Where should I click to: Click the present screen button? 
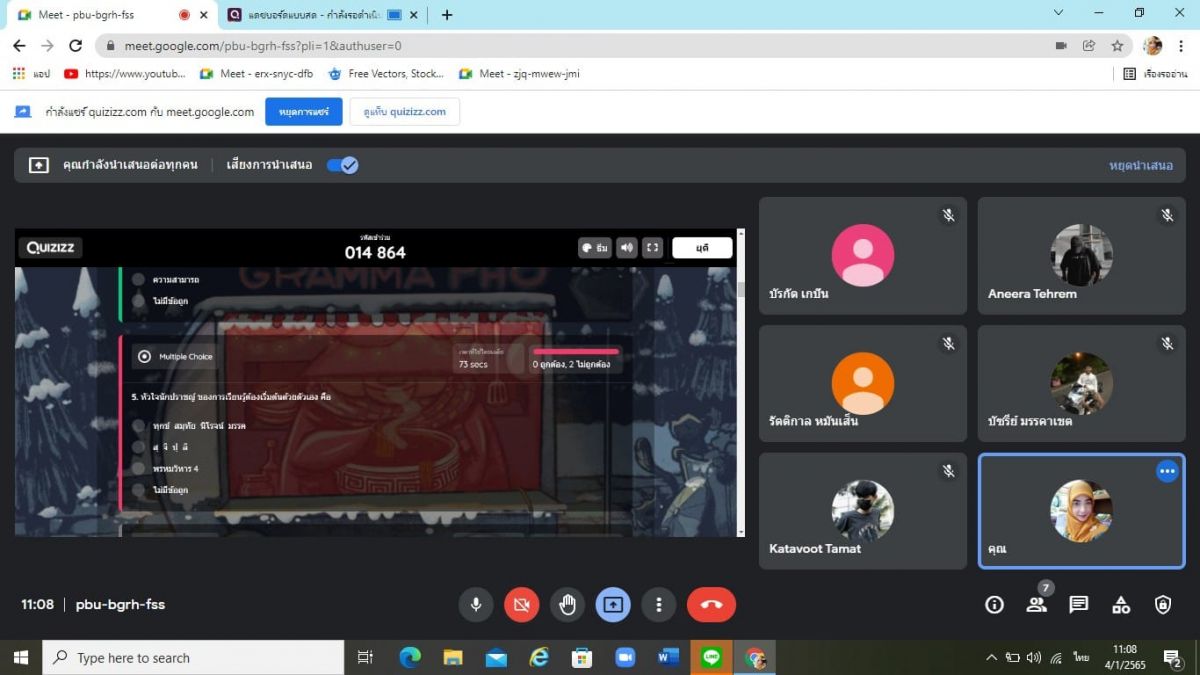(613, 605)
